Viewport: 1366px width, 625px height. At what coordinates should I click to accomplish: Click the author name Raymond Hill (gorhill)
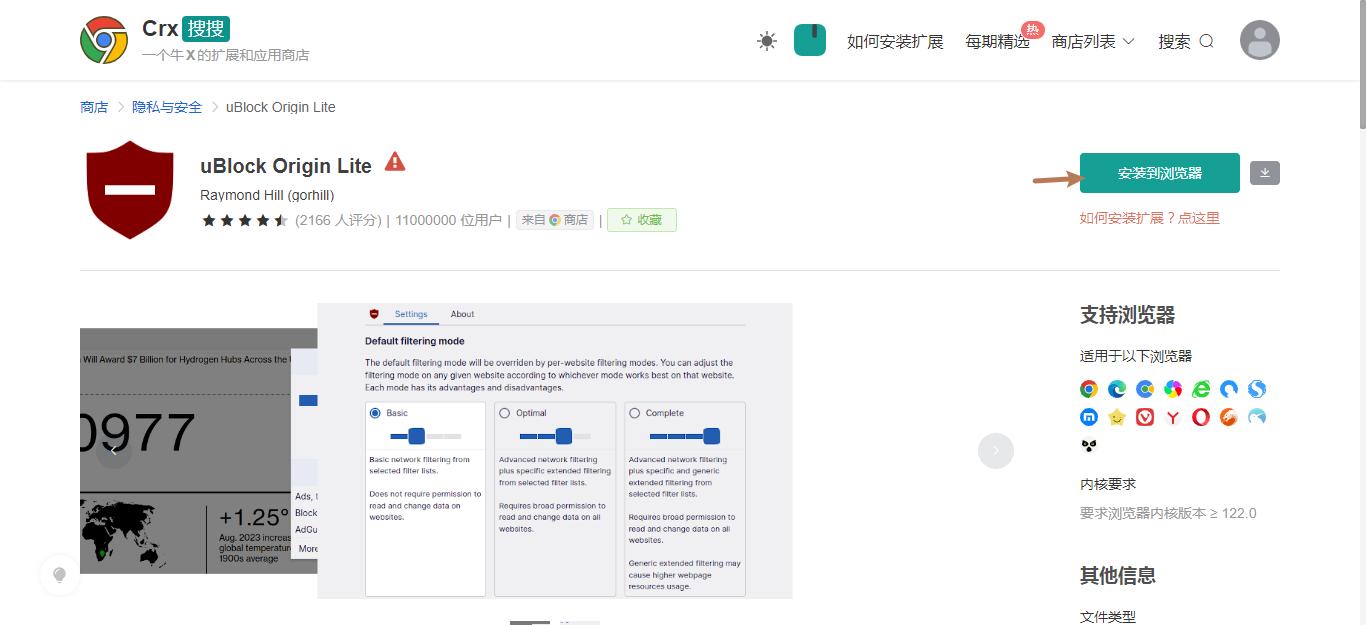tap(267, 195)
